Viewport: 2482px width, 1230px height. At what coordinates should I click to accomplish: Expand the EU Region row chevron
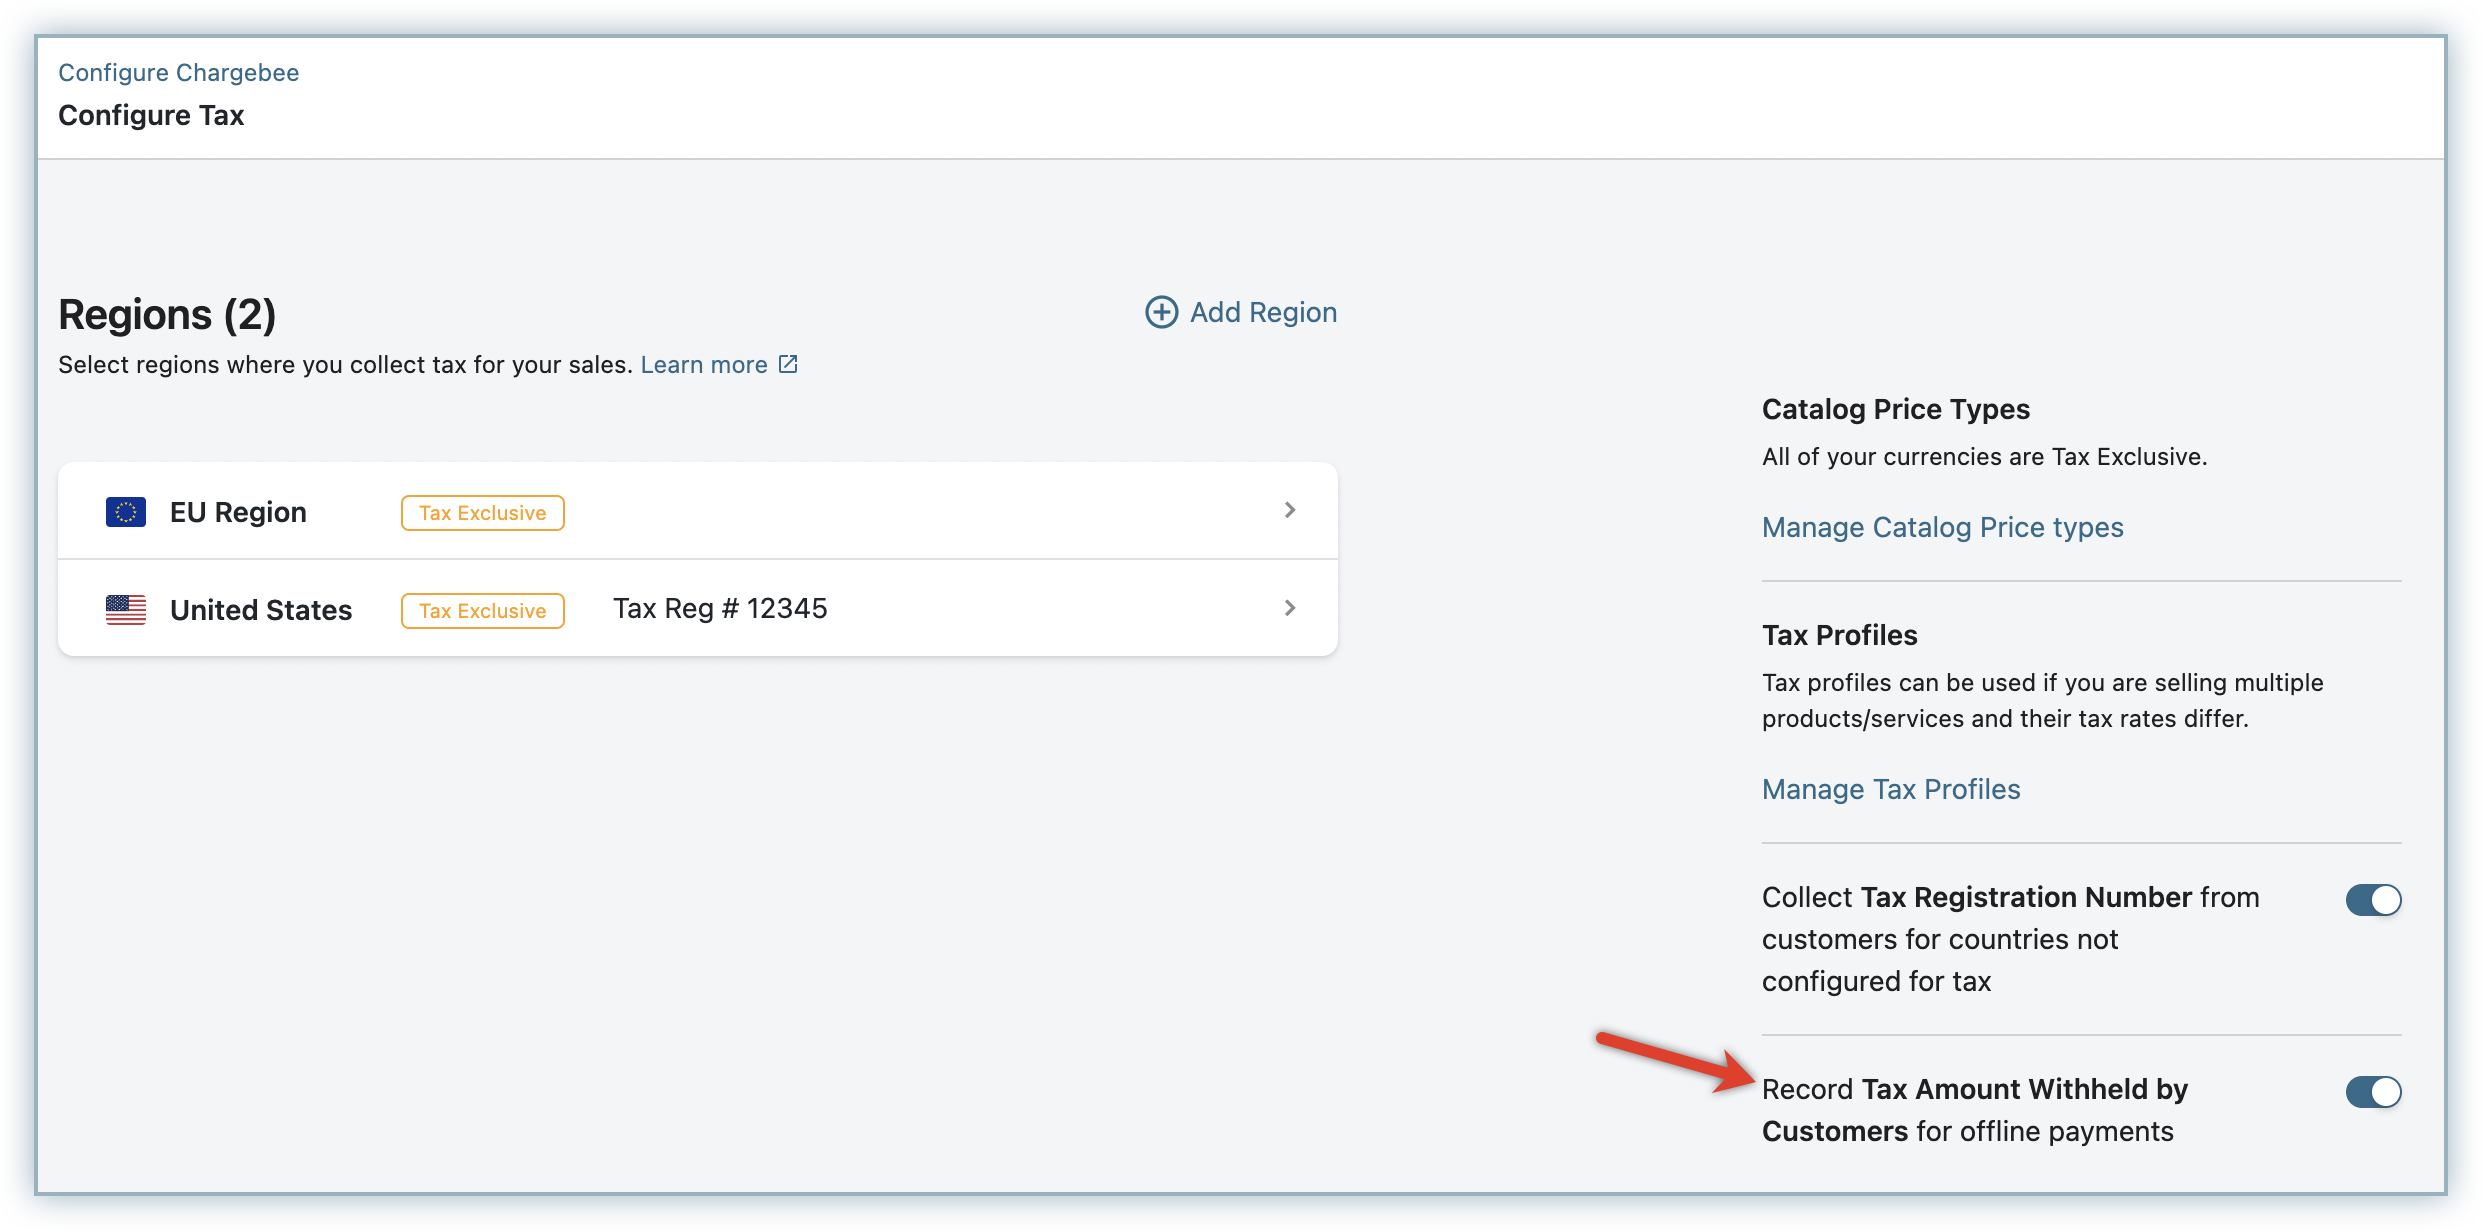coord(1290,510)
